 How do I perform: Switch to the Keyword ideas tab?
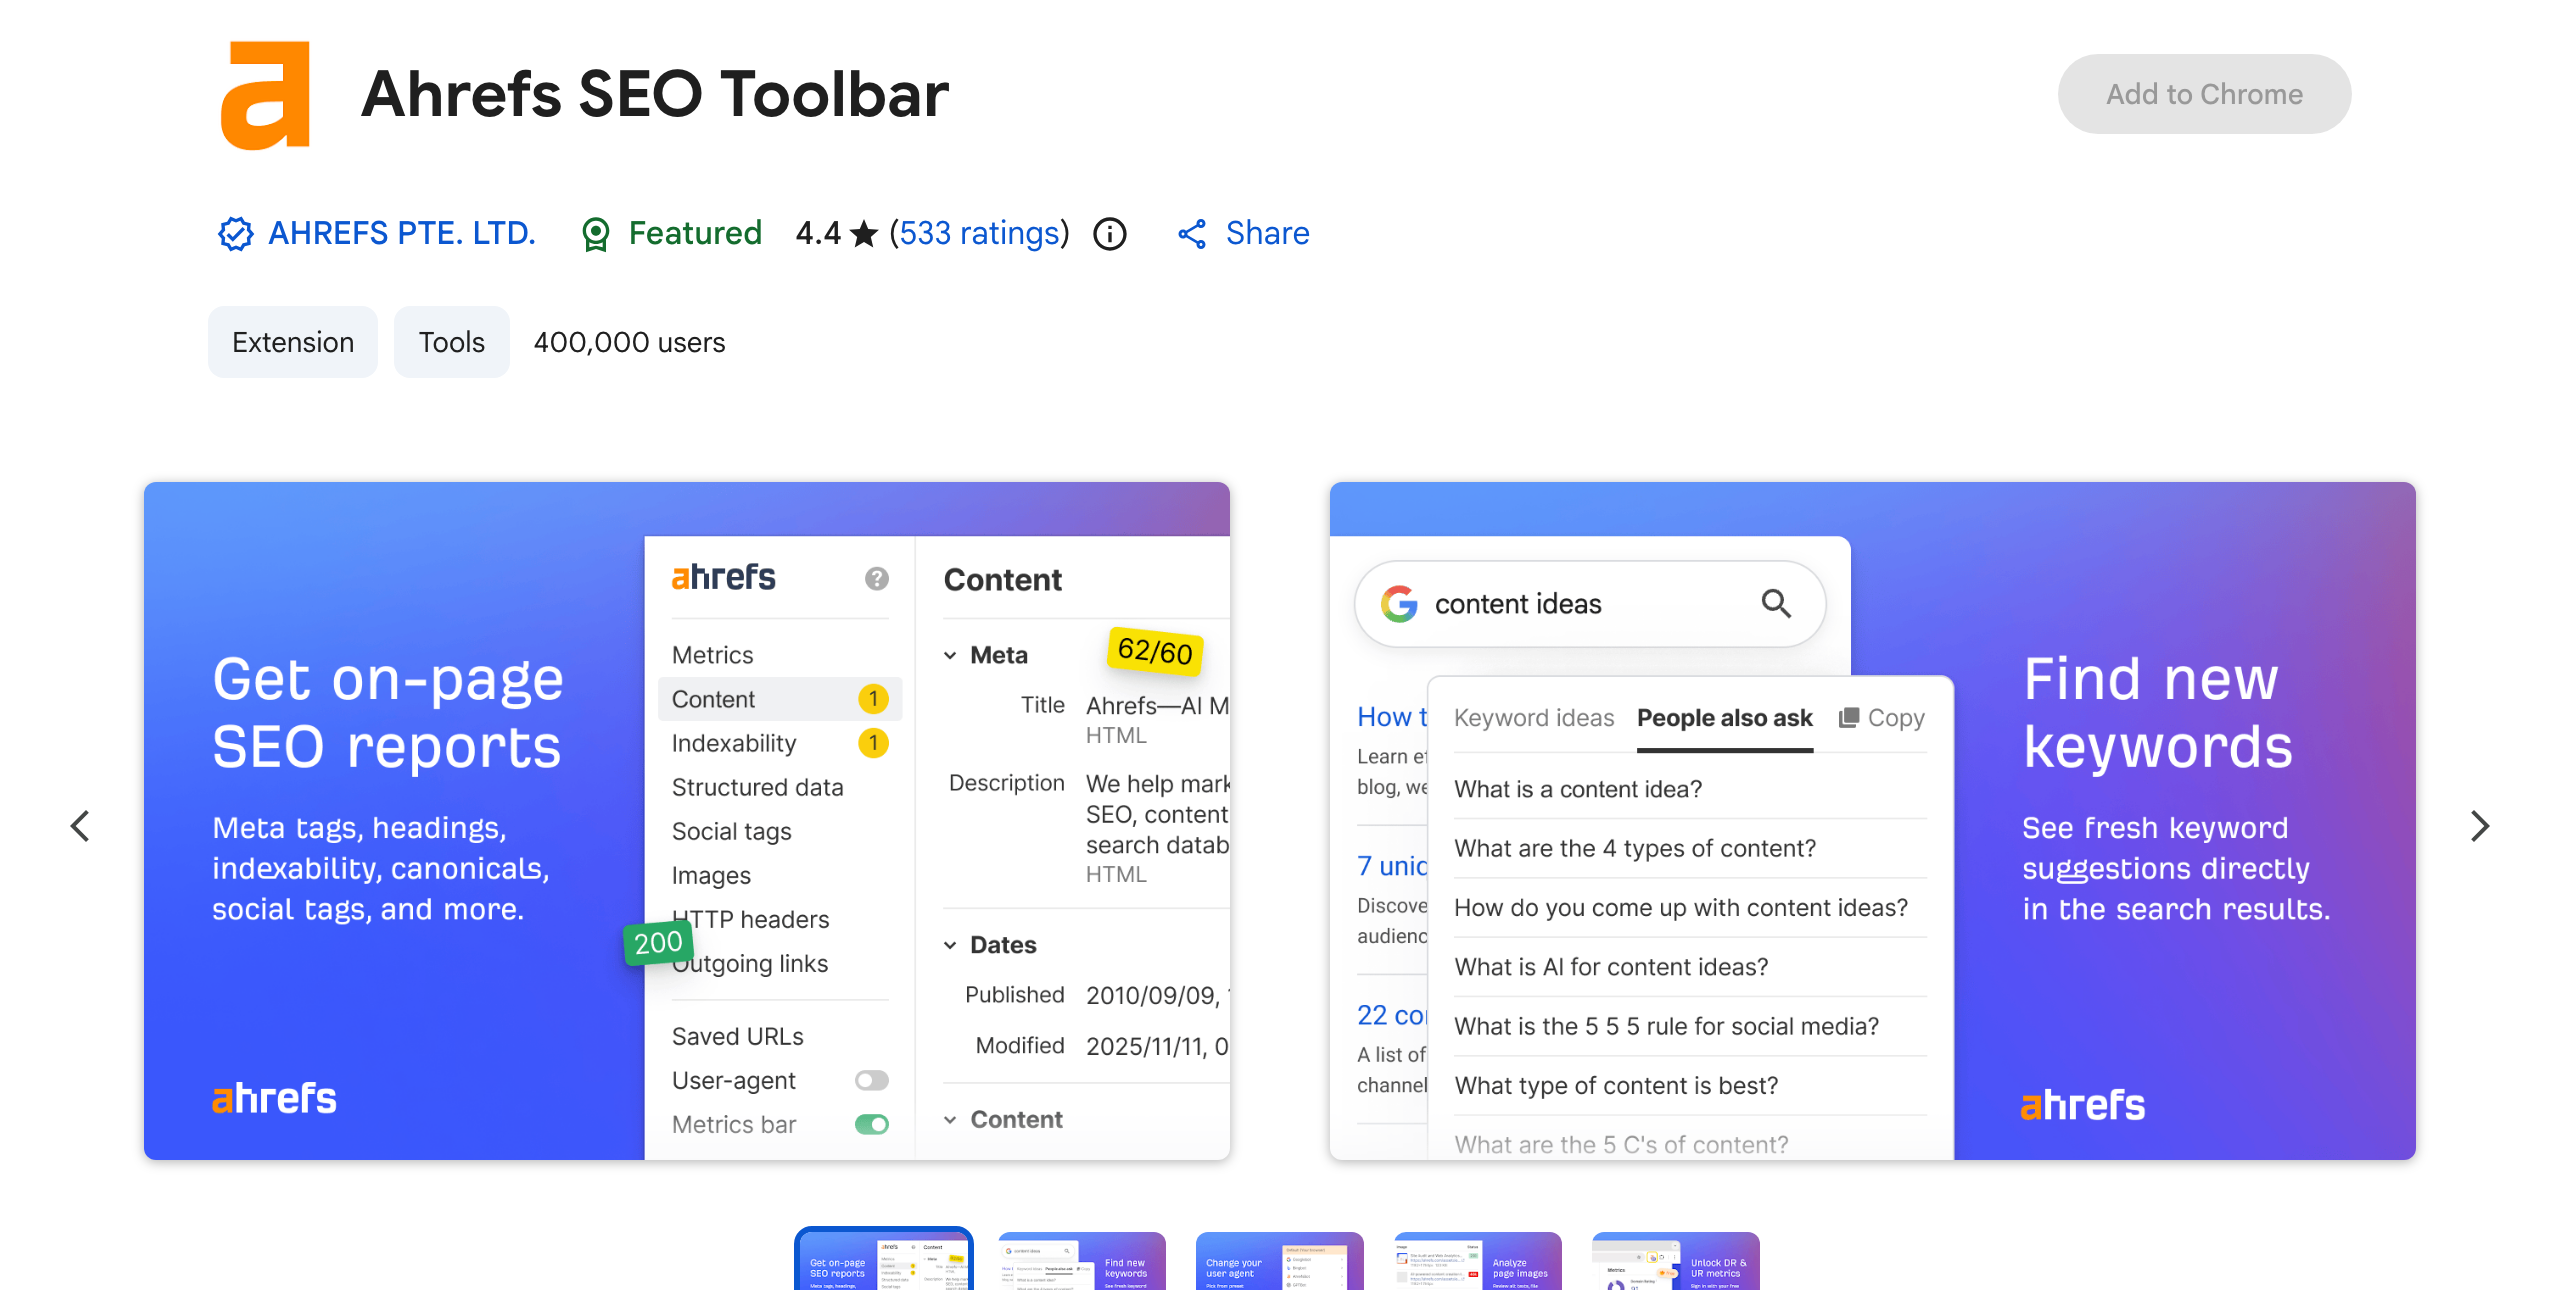(x=1534, y=718)
